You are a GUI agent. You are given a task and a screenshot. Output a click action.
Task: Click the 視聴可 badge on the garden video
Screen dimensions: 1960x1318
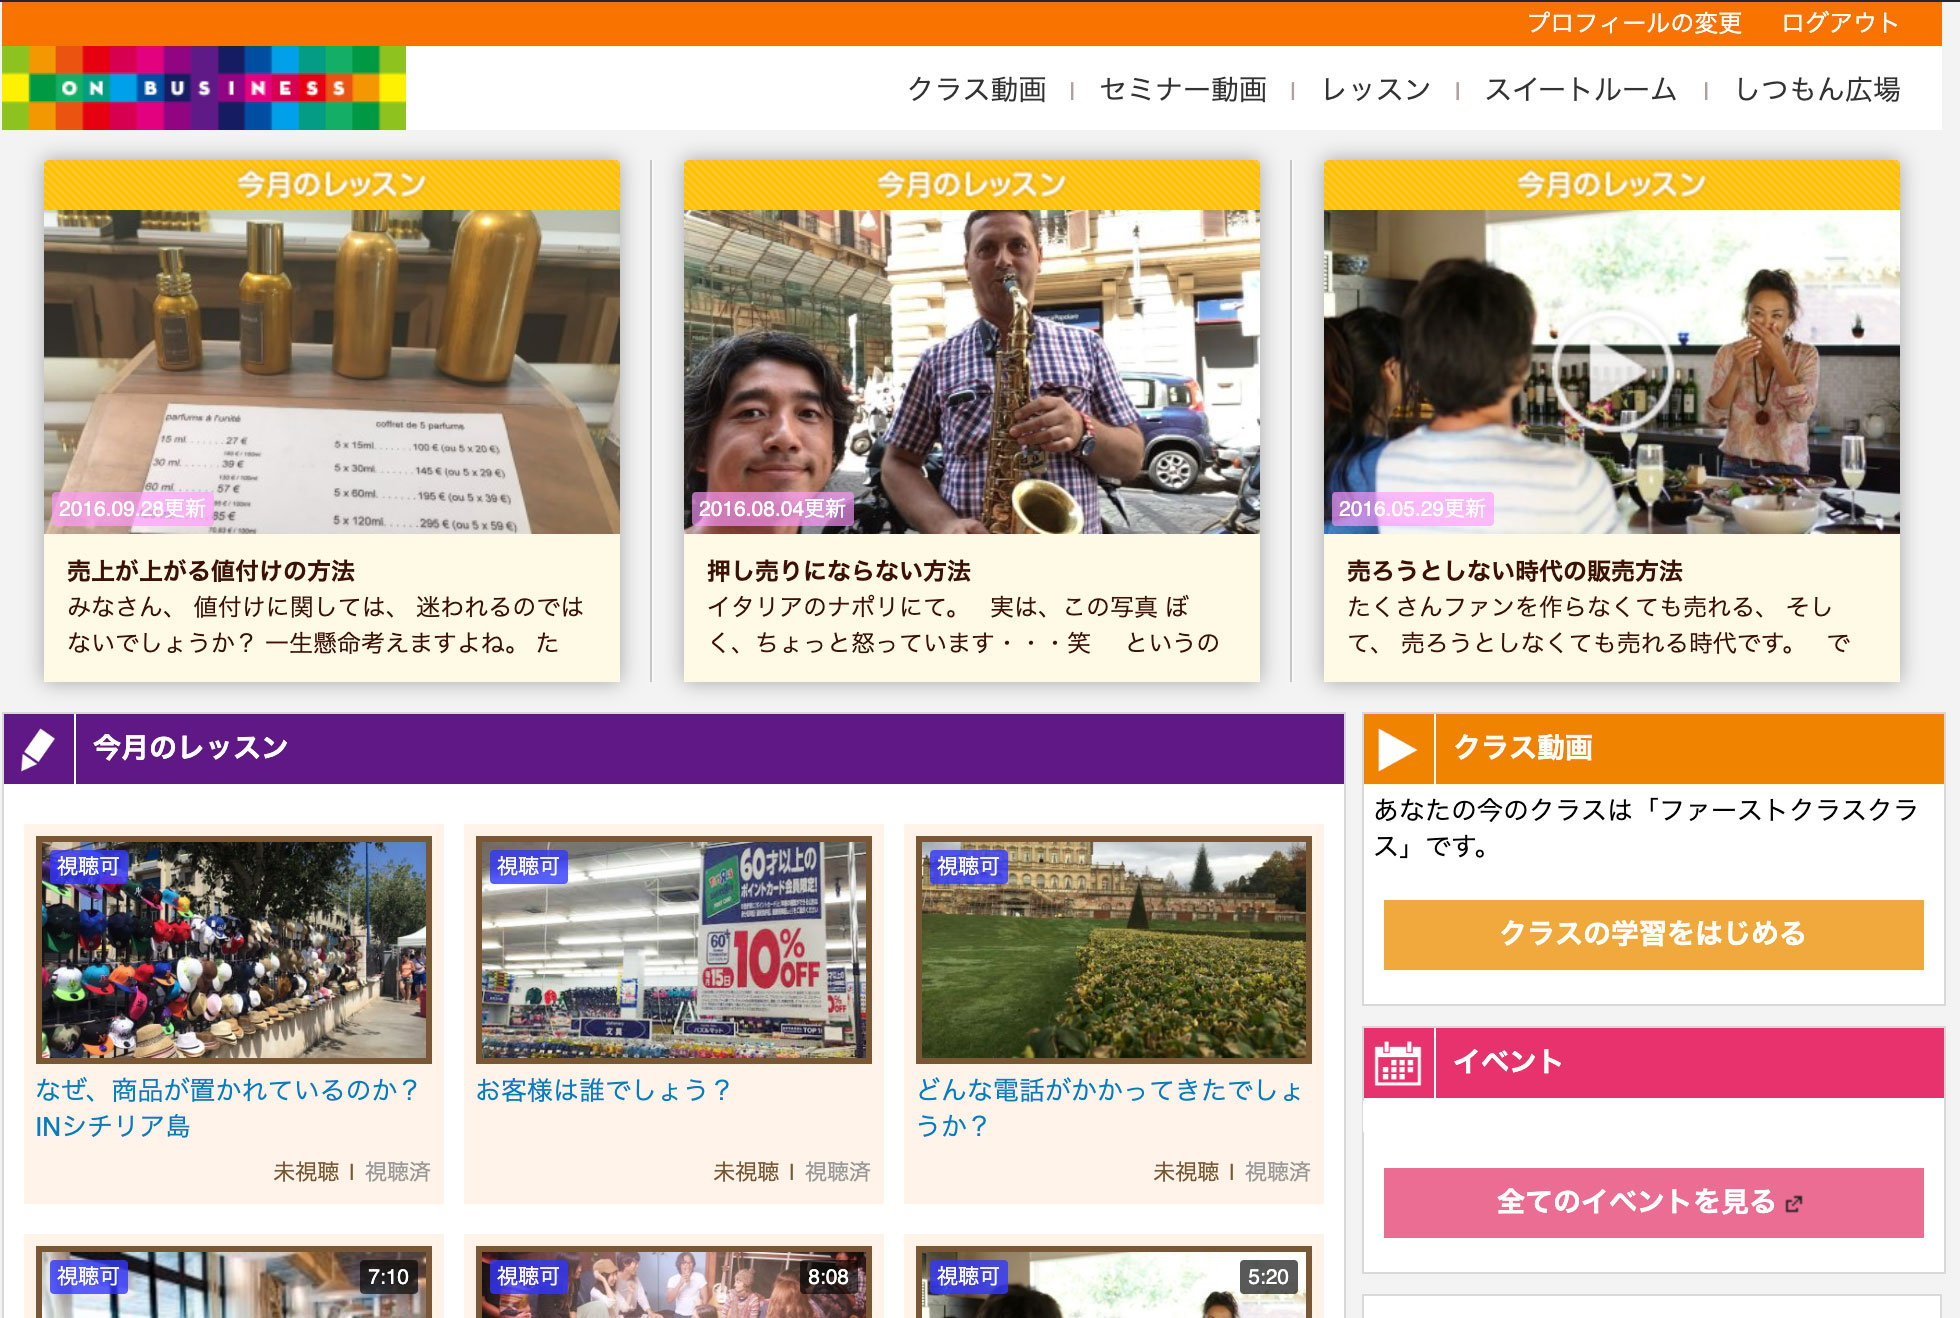(x=968, y=866)
